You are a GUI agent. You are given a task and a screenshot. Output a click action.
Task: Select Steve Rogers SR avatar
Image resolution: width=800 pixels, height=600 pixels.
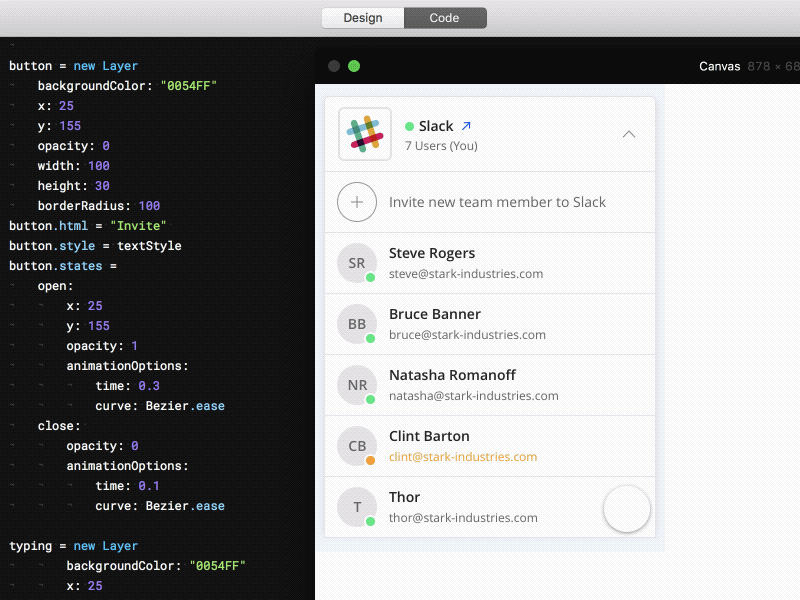pyautogui.click(x=357, y=263)
